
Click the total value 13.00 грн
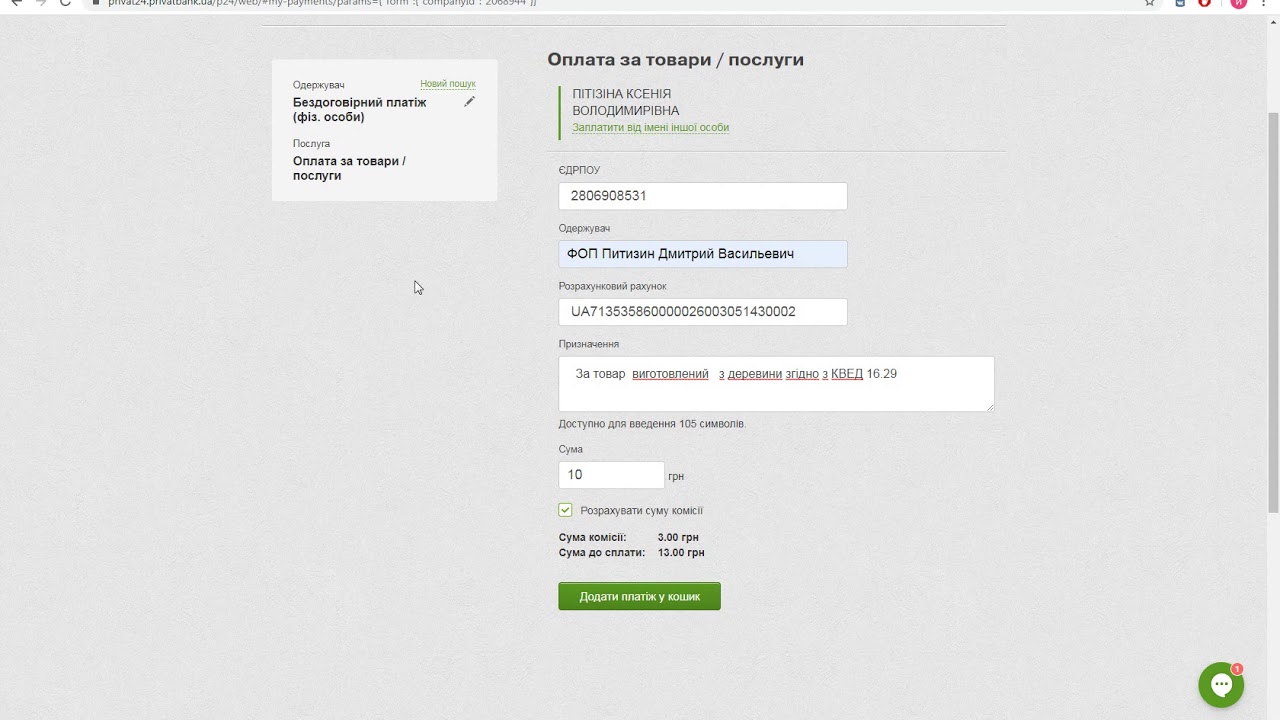point(680,553)
